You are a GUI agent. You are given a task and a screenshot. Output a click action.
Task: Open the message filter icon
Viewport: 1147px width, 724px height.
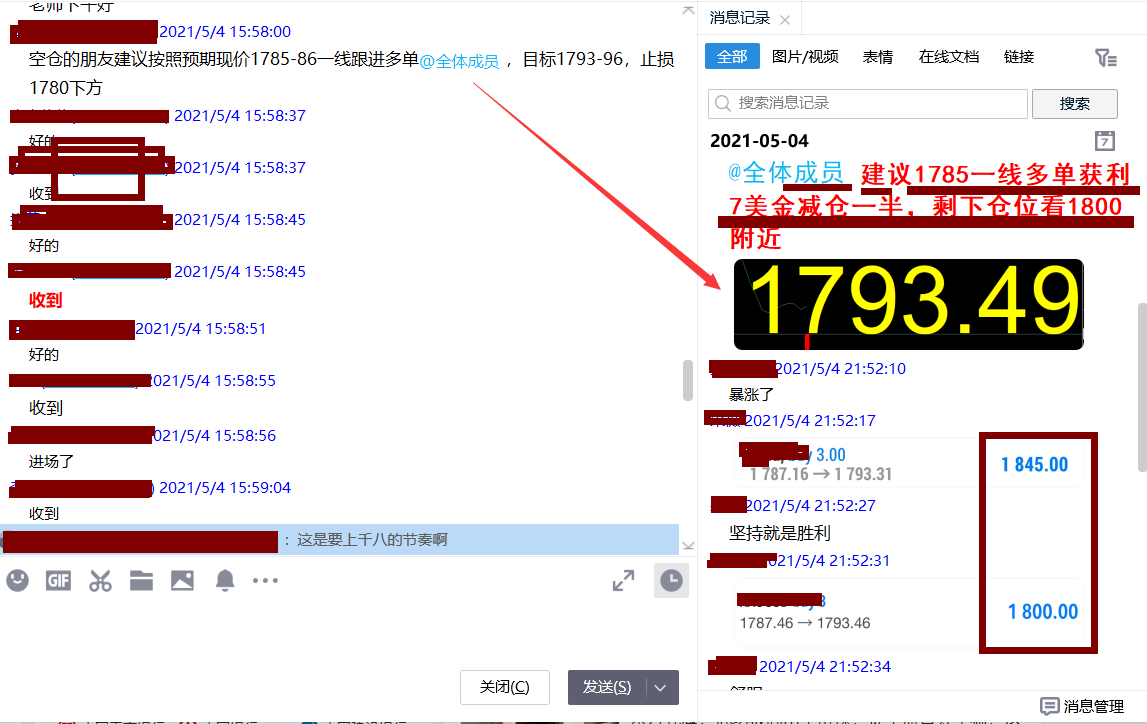click(1105, 58)
